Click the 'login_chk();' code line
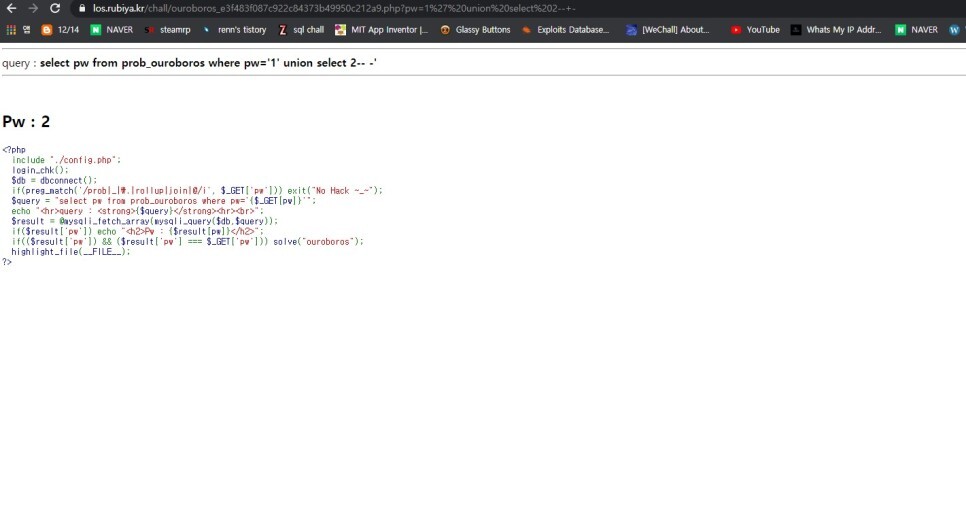 coord(40,170)
